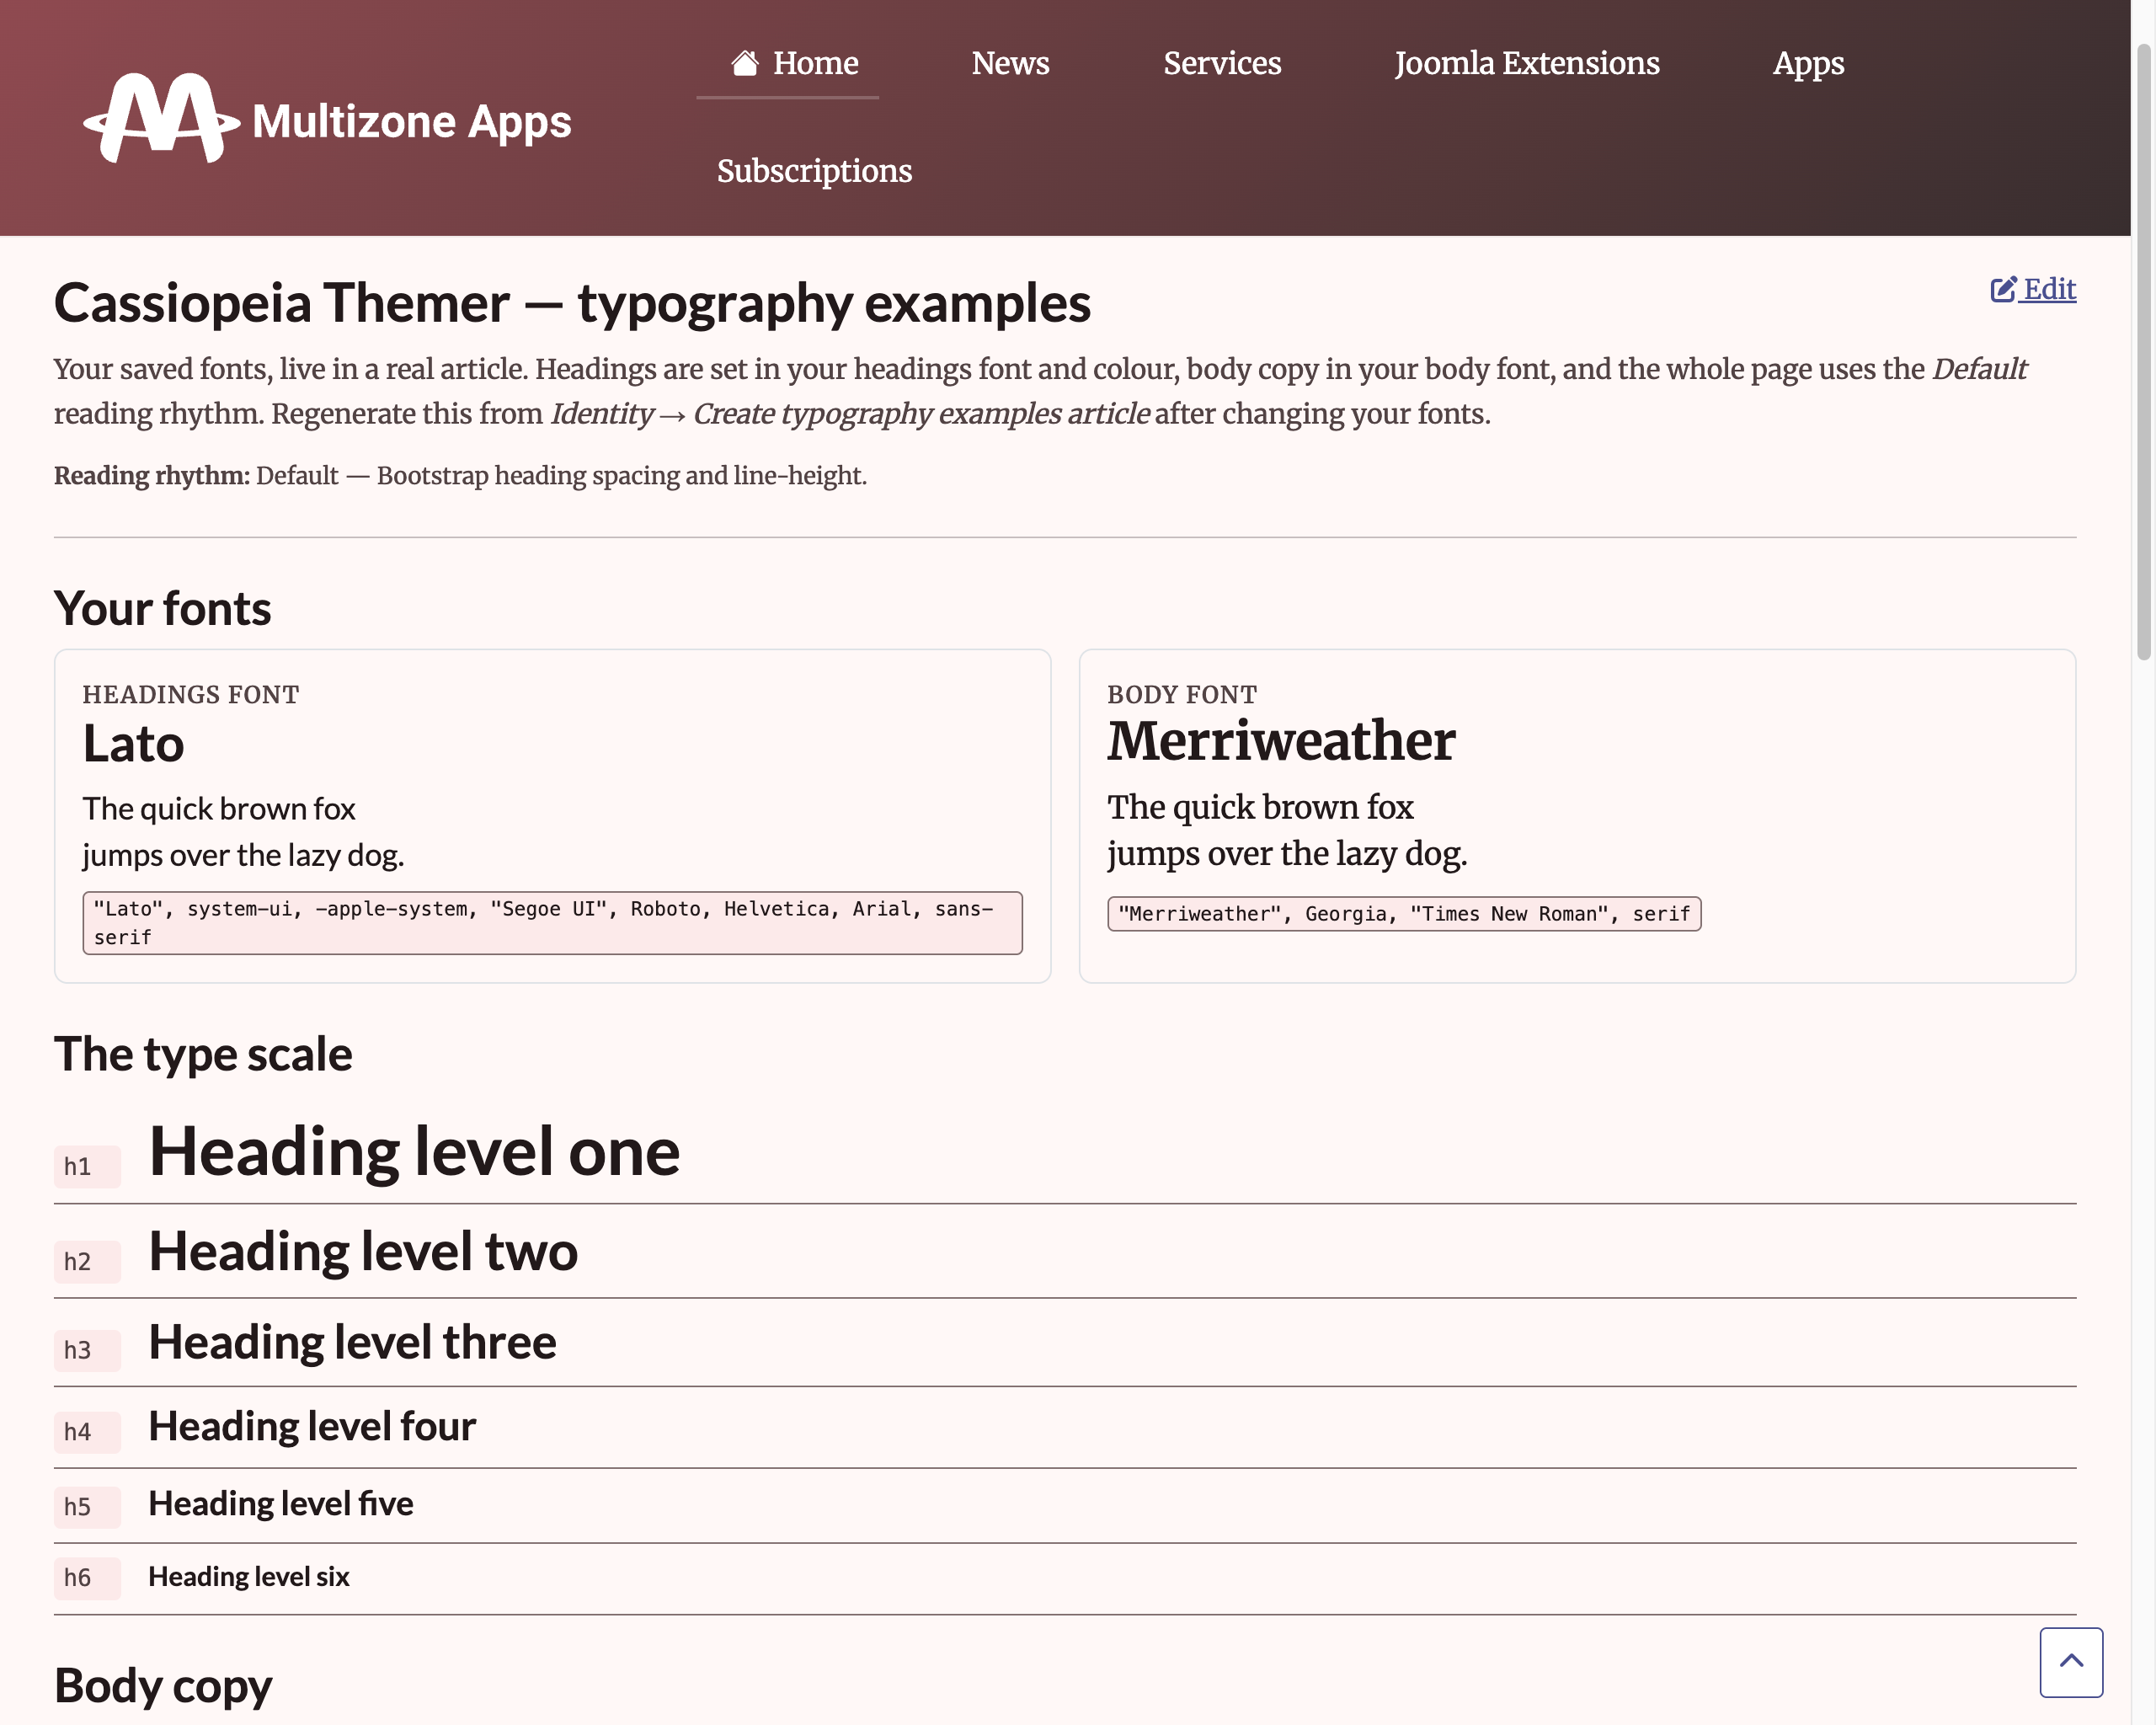Click the Lato "The quick brown fox" sample
The width and height of the screenshot is (2156, 1725).
(x=219, y=809)
